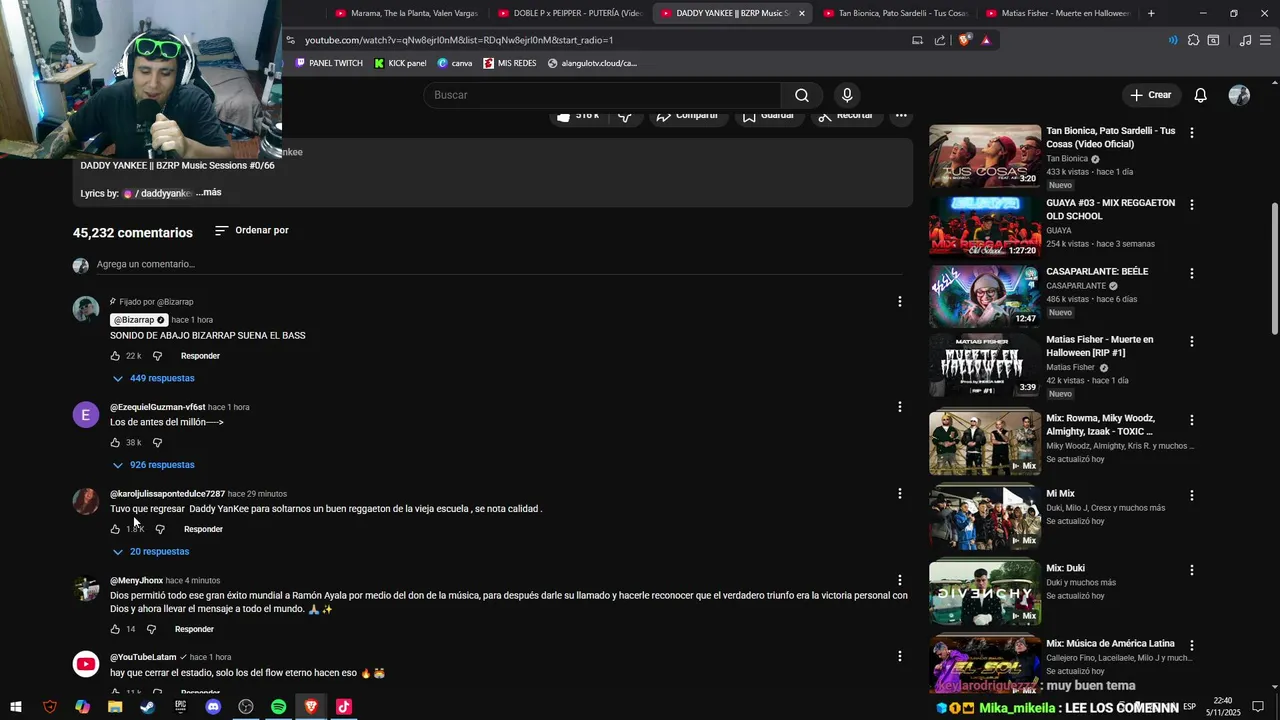Open Discord from the taskbar
1280x720 pixels.
point(213,707)
